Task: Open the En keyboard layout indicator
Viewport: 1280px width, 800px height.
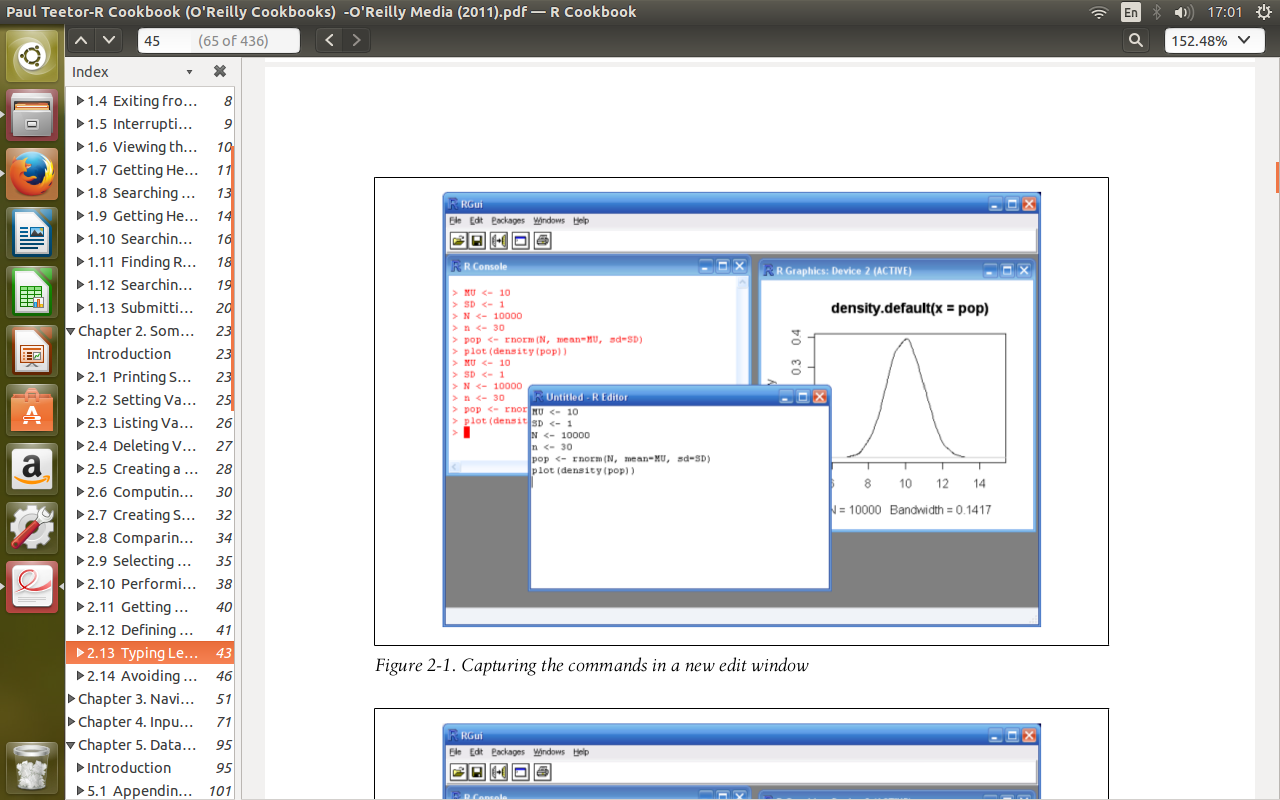Action: tap(1130, 12)
